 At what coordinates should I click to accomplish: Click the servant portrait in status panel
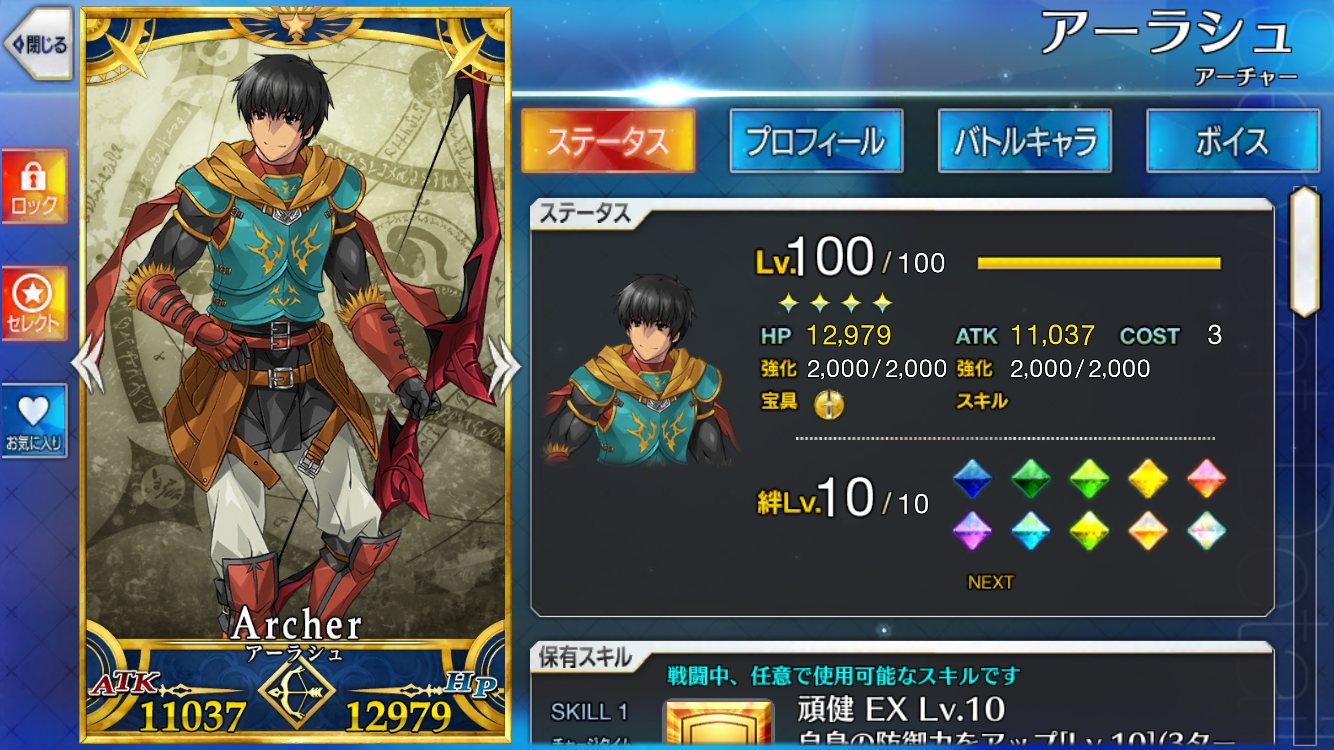tap(643, 370)
